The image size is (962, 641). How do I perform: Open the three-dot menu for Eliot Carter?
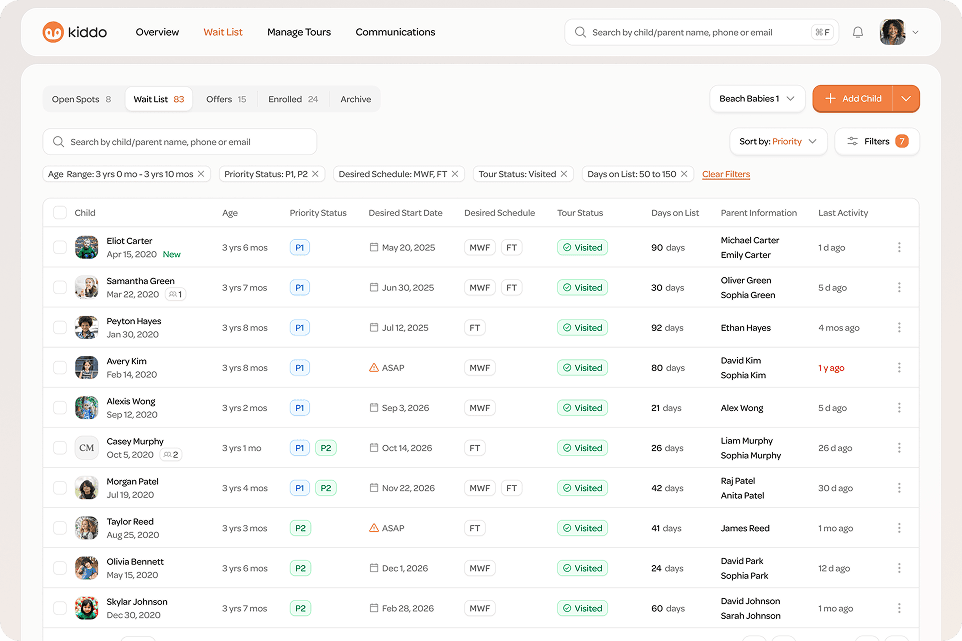pos(899,247)
